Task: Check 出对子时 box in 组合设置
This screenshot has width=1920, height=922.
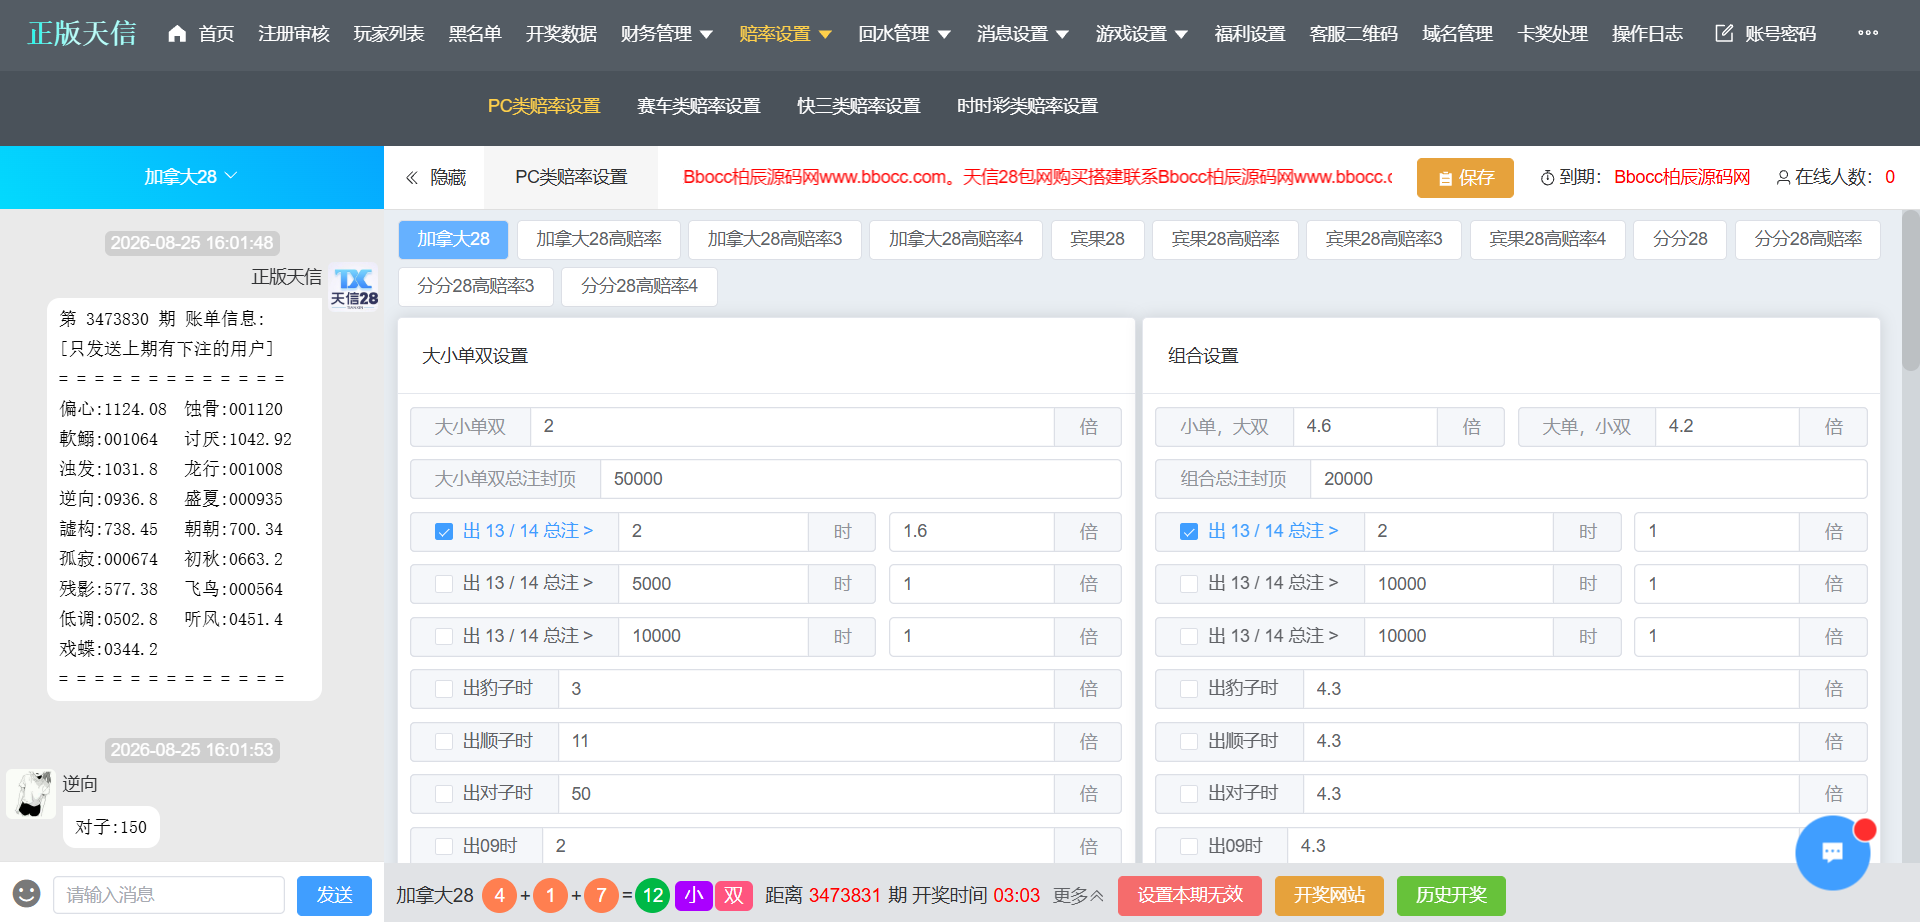Action: [1189, 794]
